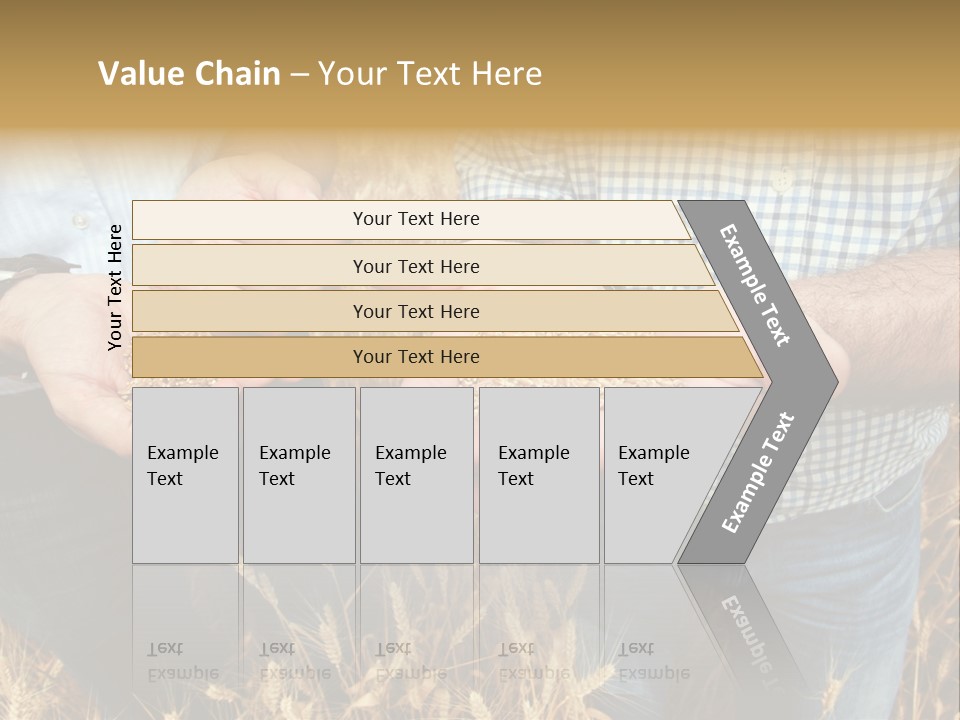Image resolution: width=960 pixels, height=720 pixels.
Task: Click the second gray Example Text box
Action: pyautogui.click(x=298, y=475)
